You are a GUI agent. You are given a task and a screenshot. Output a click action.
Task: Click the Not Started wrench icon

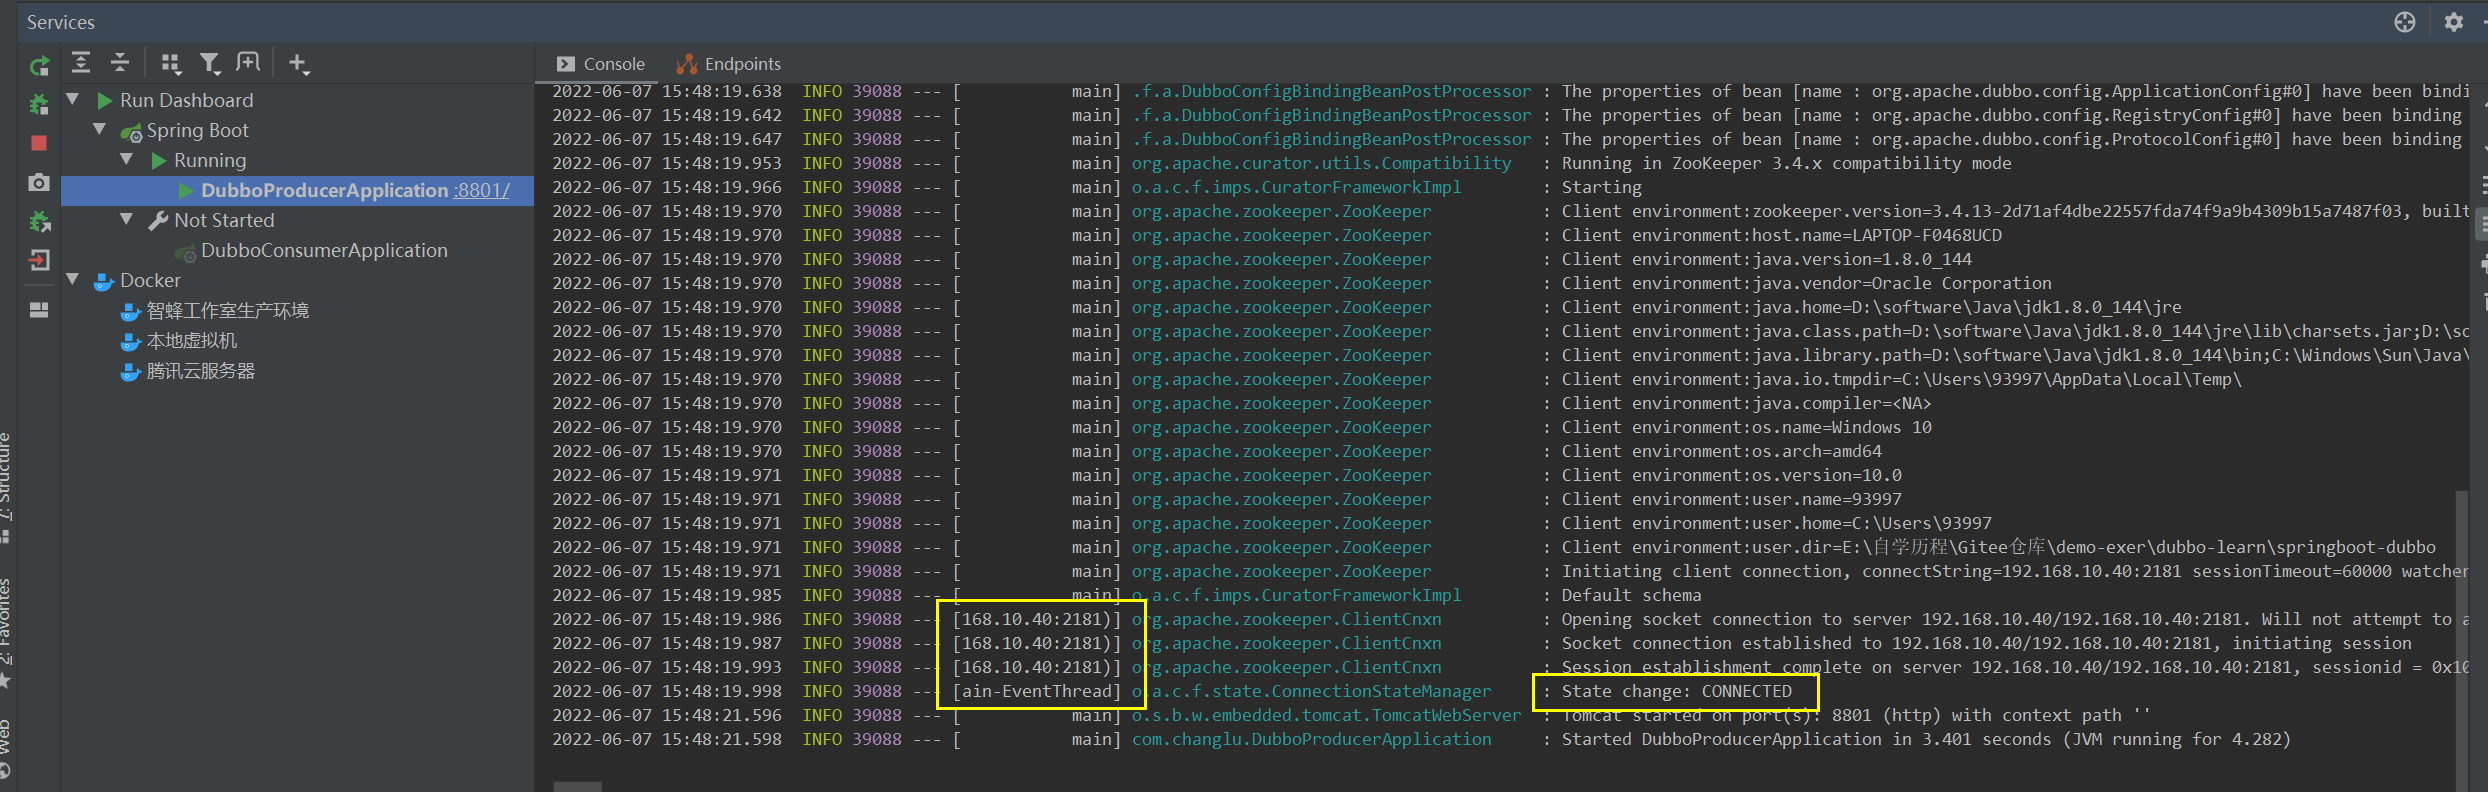pos(158,220)
